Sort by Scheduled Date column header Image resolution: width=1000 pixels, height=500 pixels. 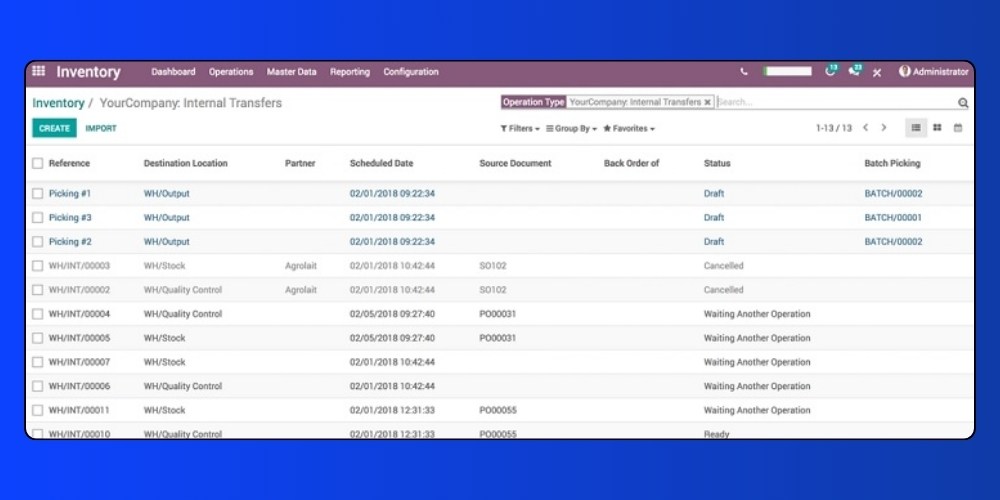coord(381,163)
